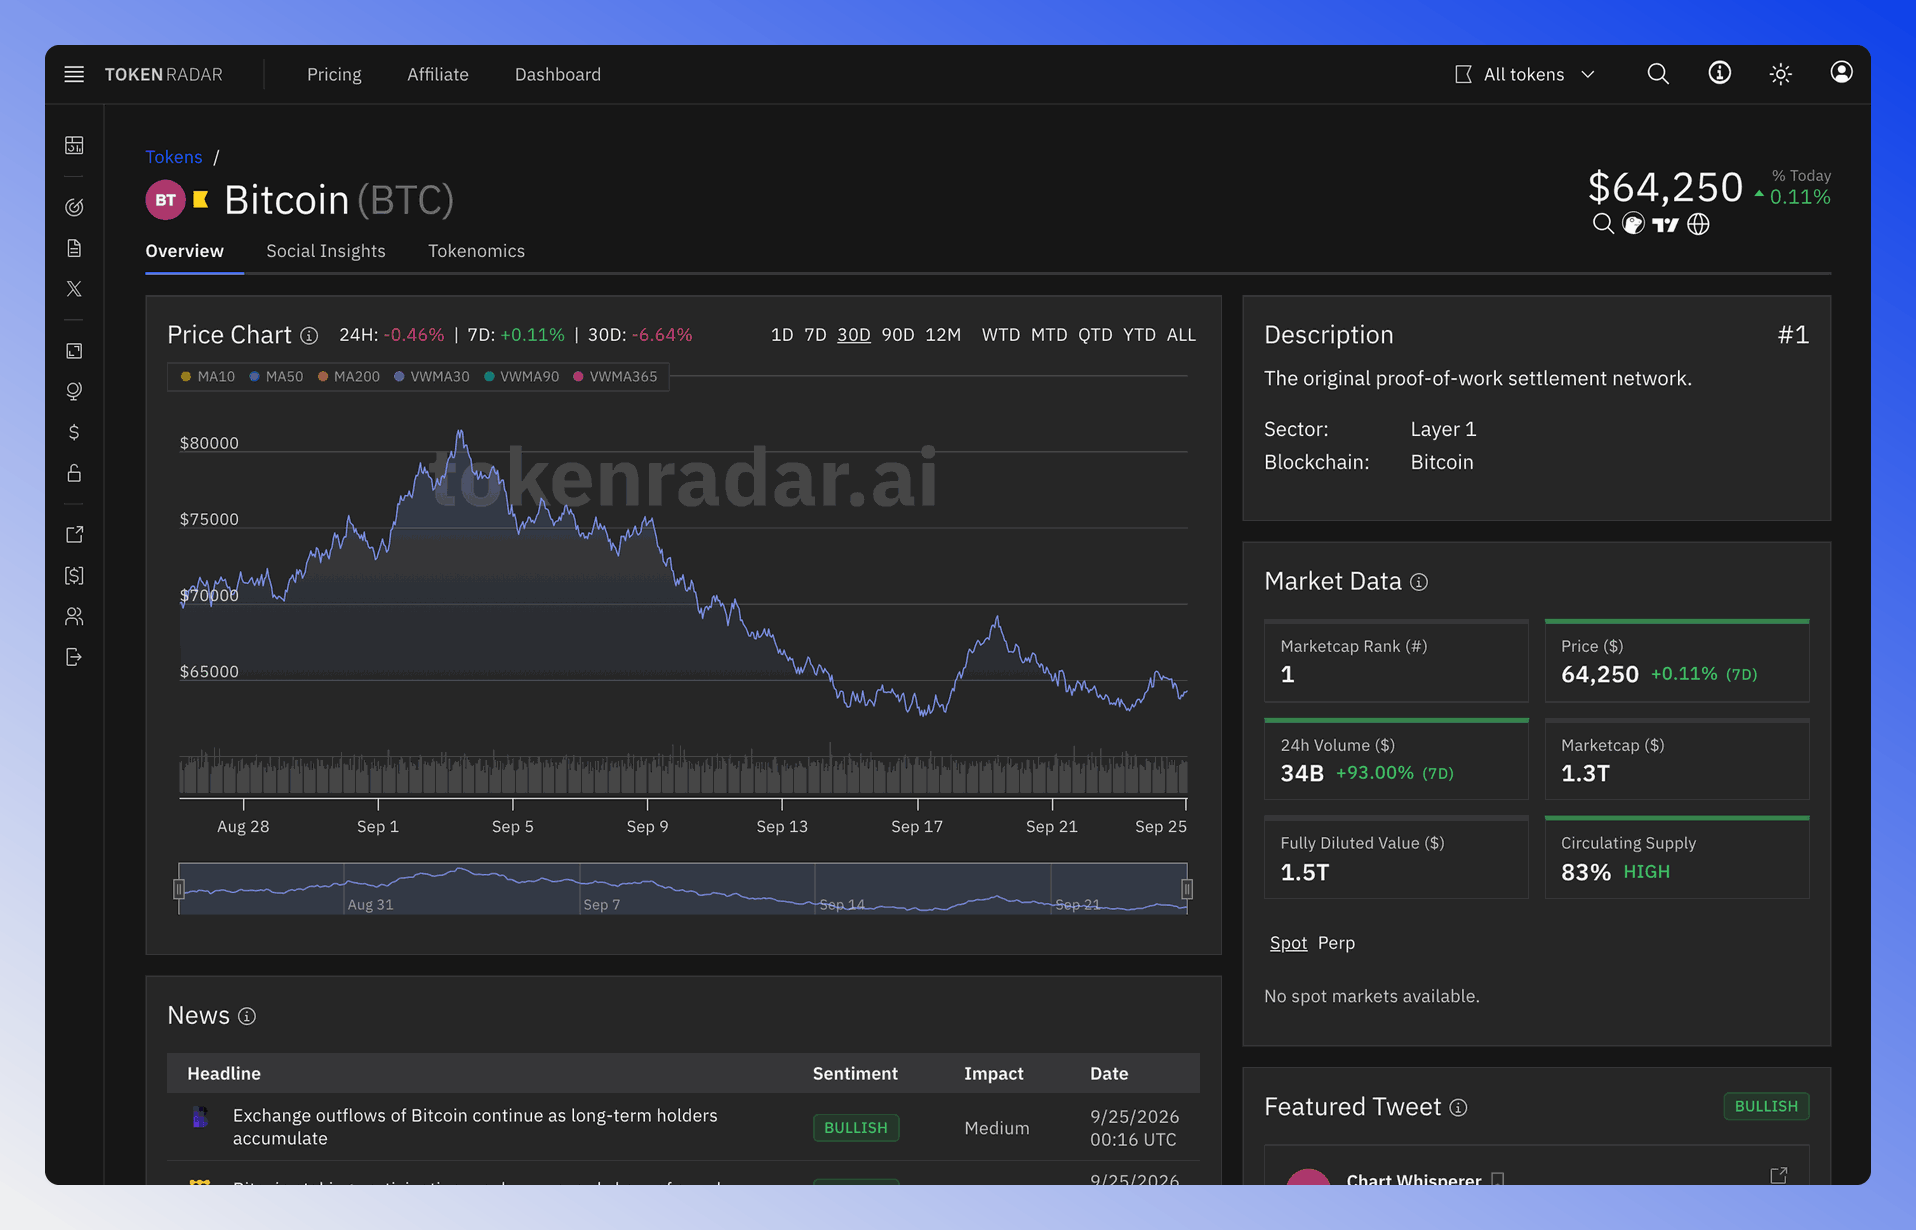Click the BULLISH badge in the Featured Tweet header
The width and height of the screenshot is (1916, 1230).
1766,1106
